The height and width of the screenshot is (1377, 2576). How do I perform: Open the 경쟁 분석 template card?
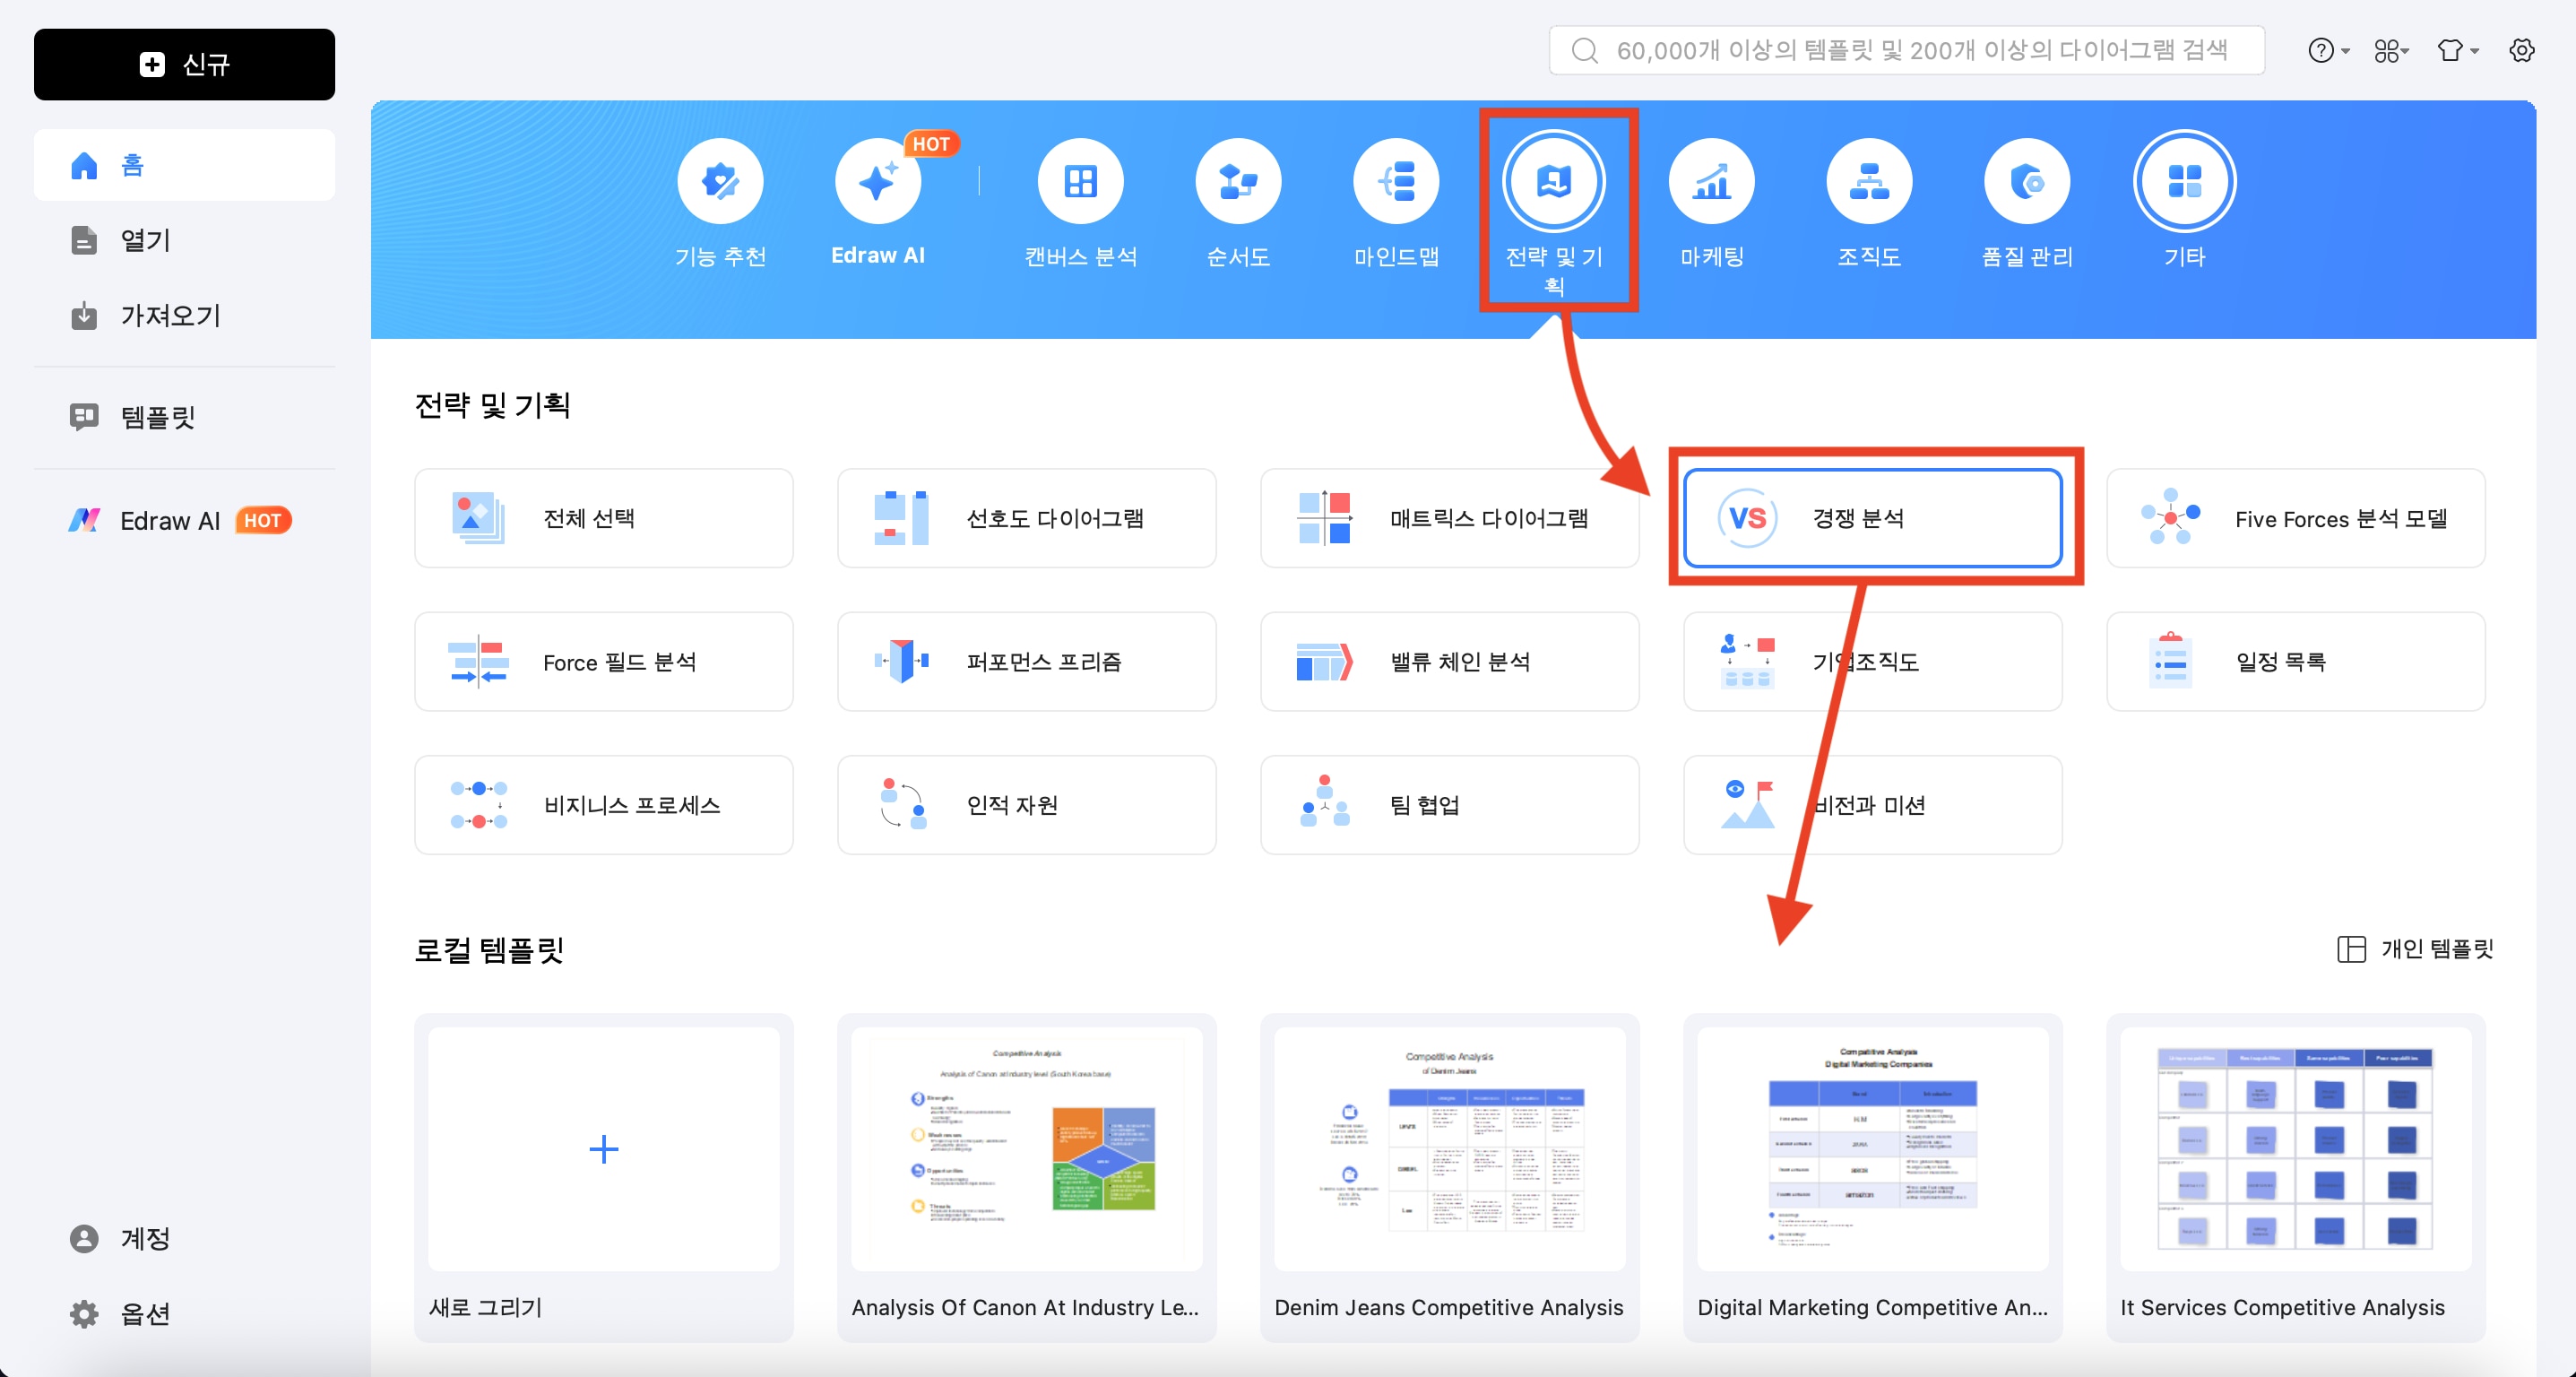point(1873,518)
